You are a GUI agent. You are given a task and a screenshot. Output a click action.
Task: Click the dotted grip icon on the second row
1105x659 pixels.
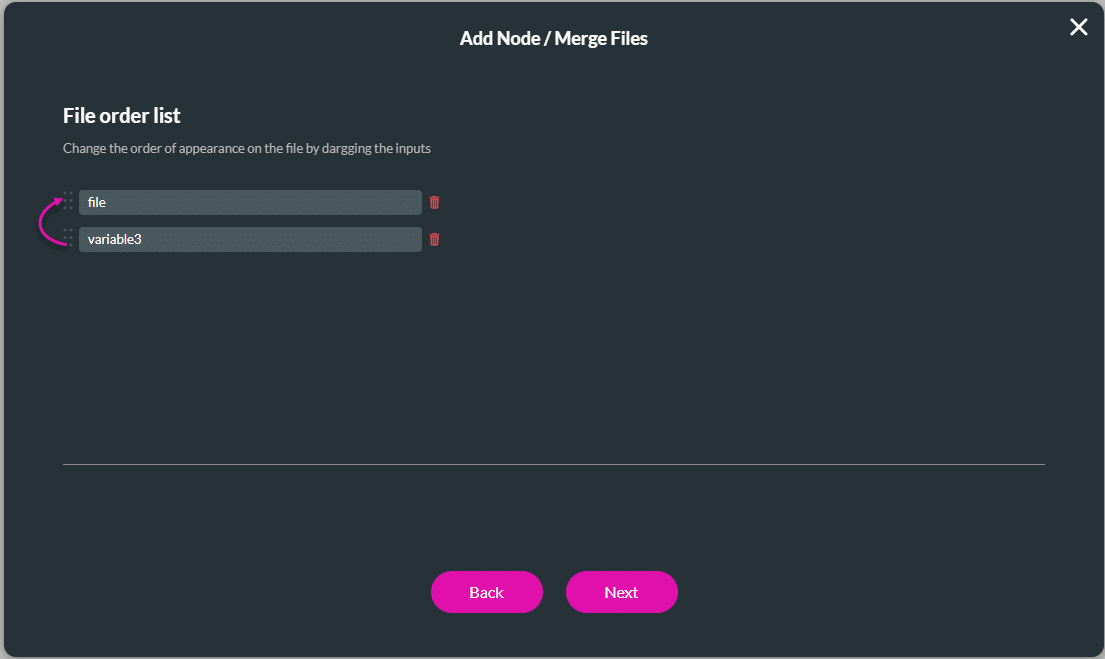69,239
